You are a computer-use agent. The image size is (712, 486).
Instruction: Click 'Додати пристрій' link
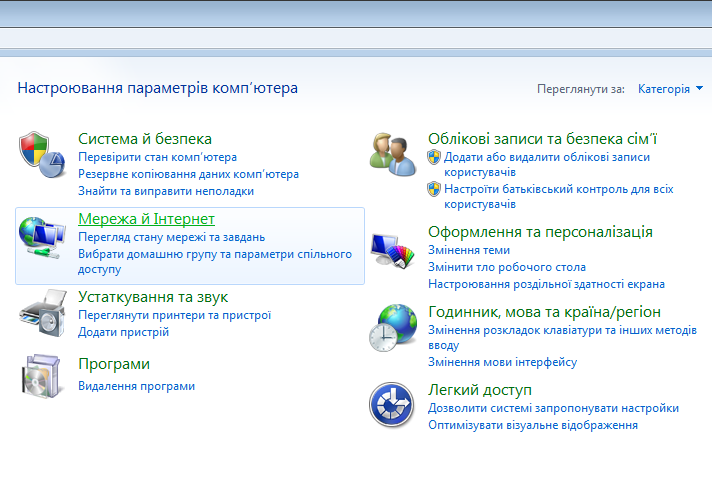click(124, 332)
